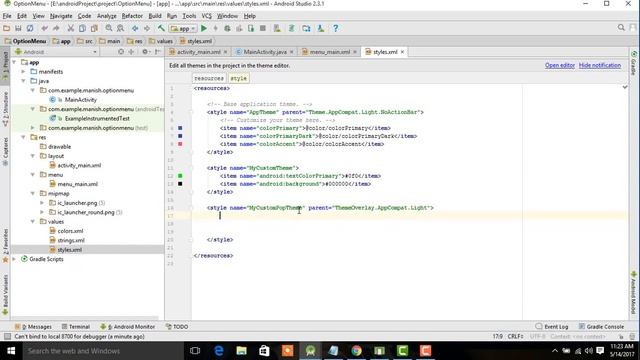Image resolution: width=640 pixels, height=360 pixels.
Task: Click the Copy toolbar icon
Action: [x=82, y=28]
